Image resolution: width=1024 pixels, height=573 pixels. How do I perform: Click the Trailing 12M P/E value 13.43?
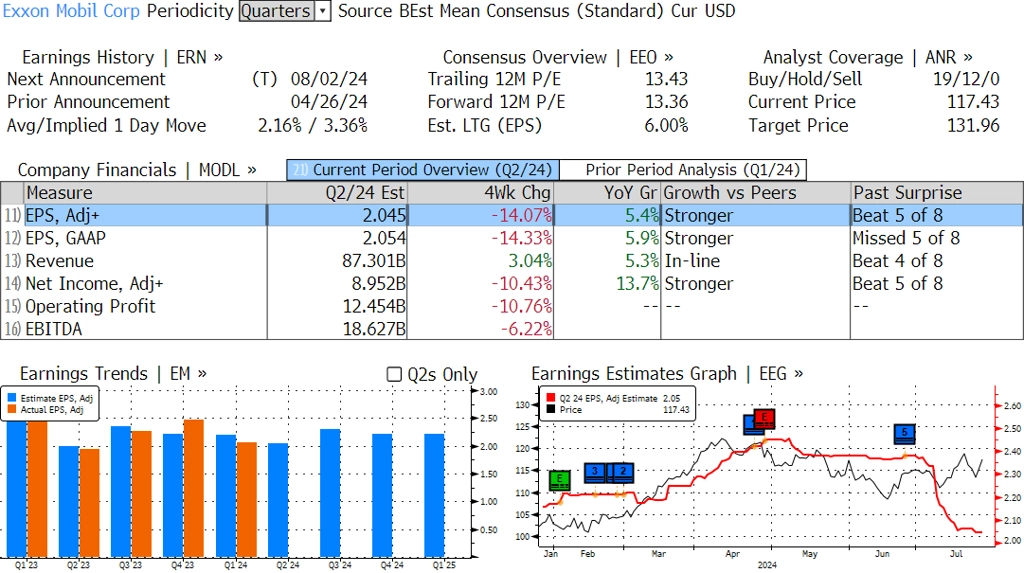coord(667,80)
